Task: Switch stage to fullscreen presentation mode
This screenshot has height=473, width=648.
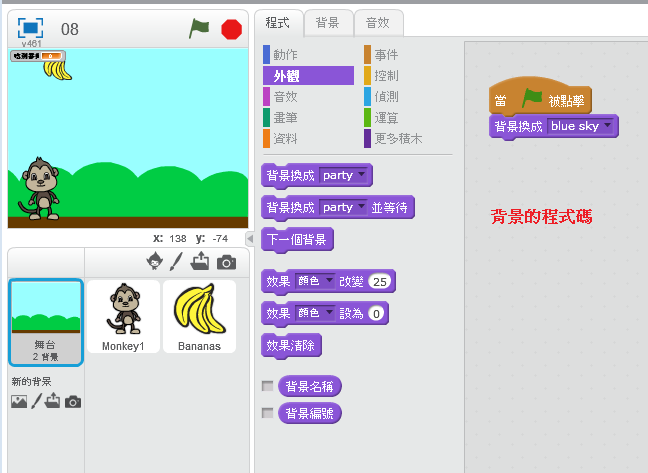Action: (x=31, y=29)
